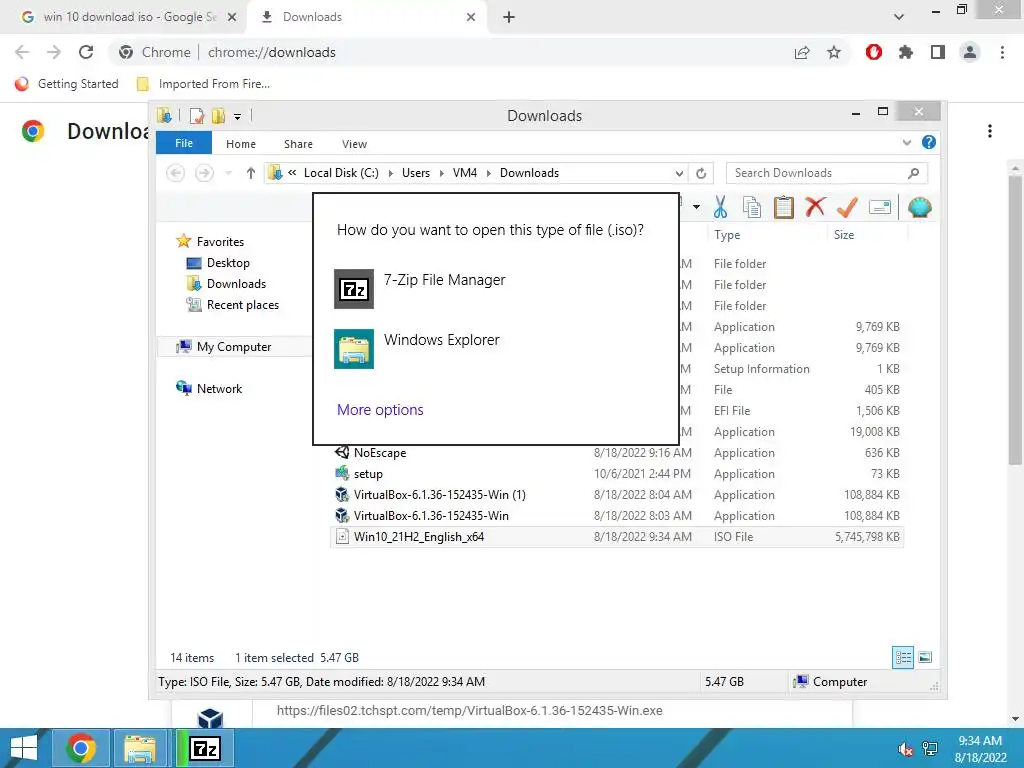Select Users in the address breadcrumb
This screenshot has height=768, width=1024.
(416, 173)
